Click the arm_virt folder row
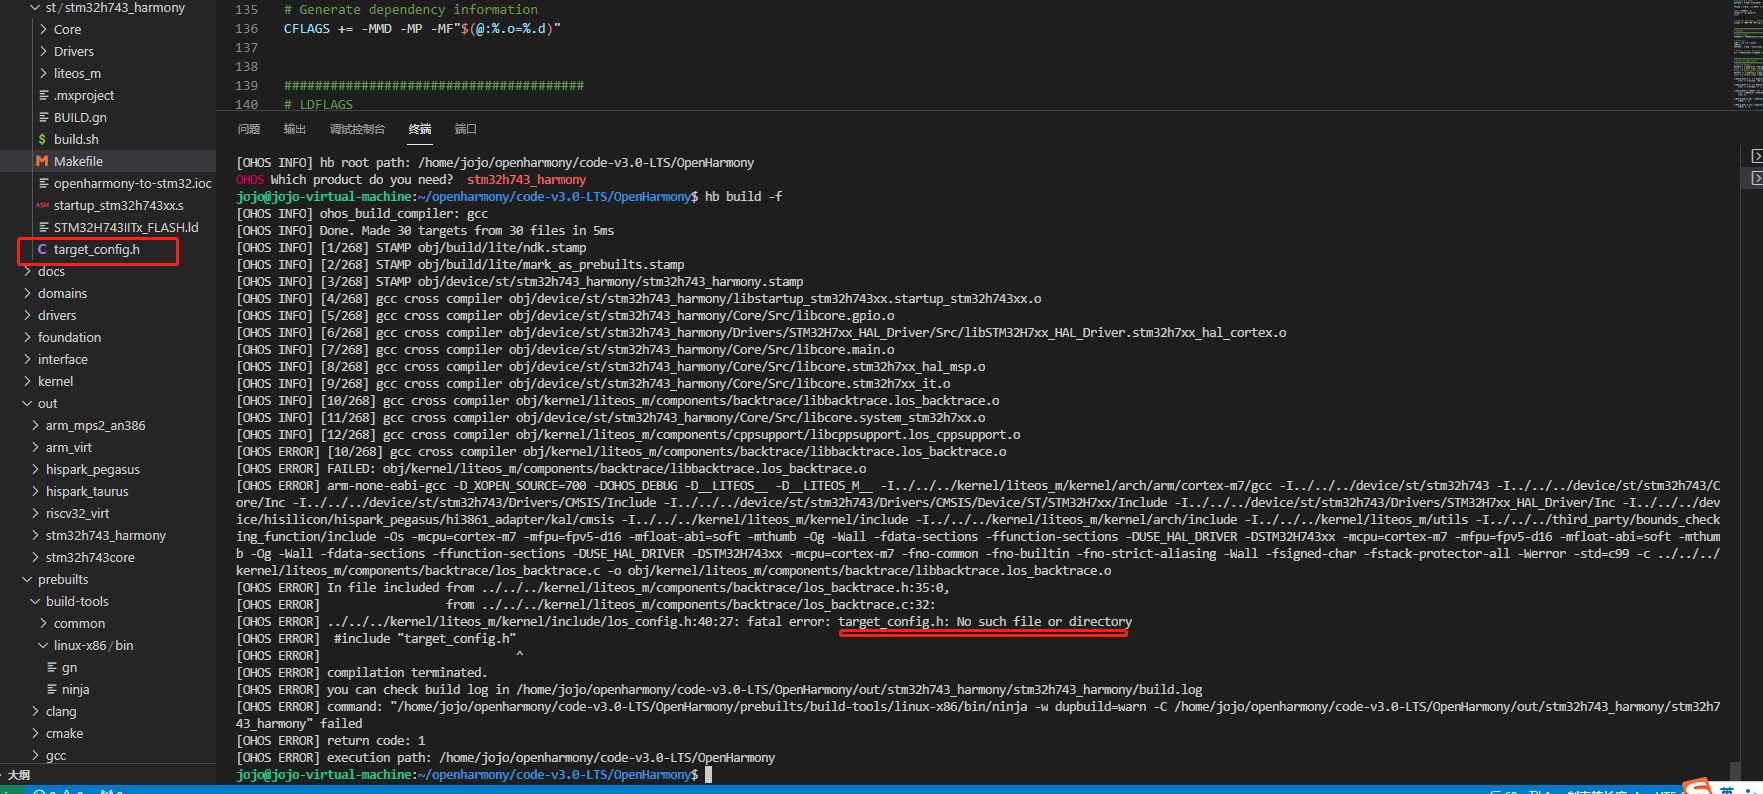 tap(108, 447)
